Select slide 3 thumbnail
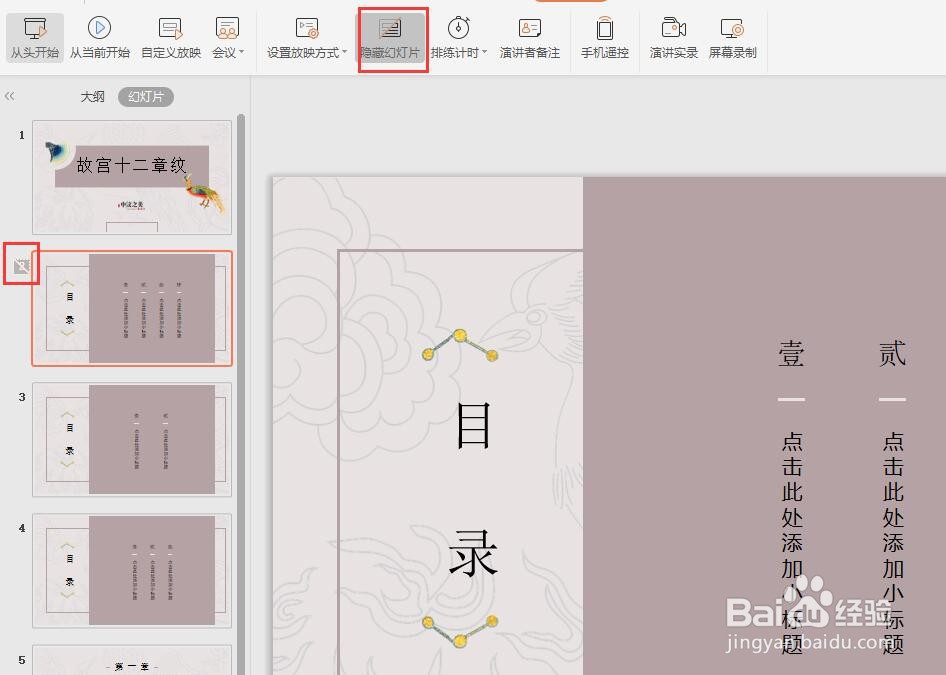 coord(132,439)
